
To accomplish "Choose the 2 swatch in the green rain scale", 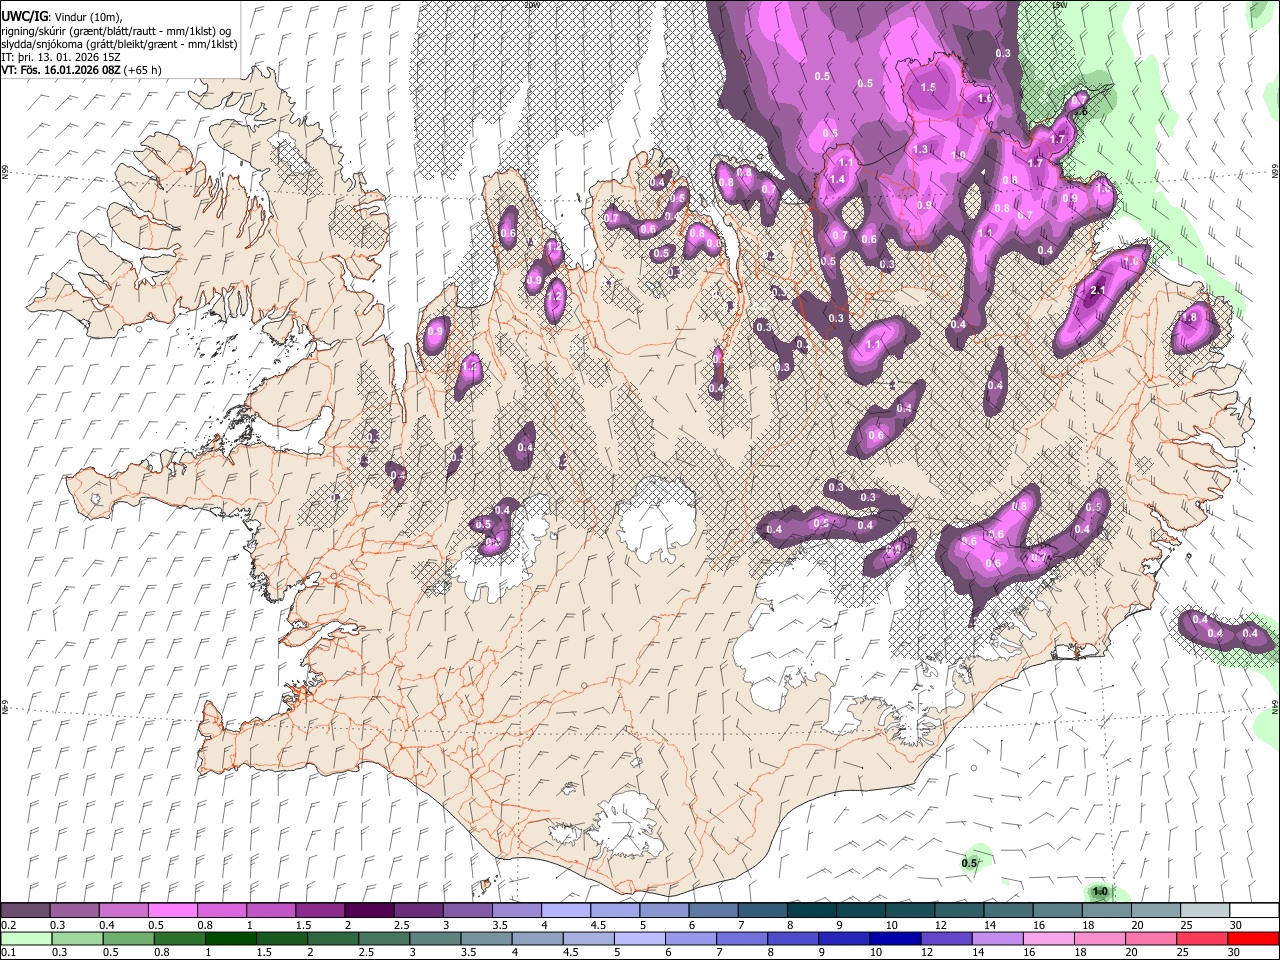I will pyautogui.click(x=332, y=938).
